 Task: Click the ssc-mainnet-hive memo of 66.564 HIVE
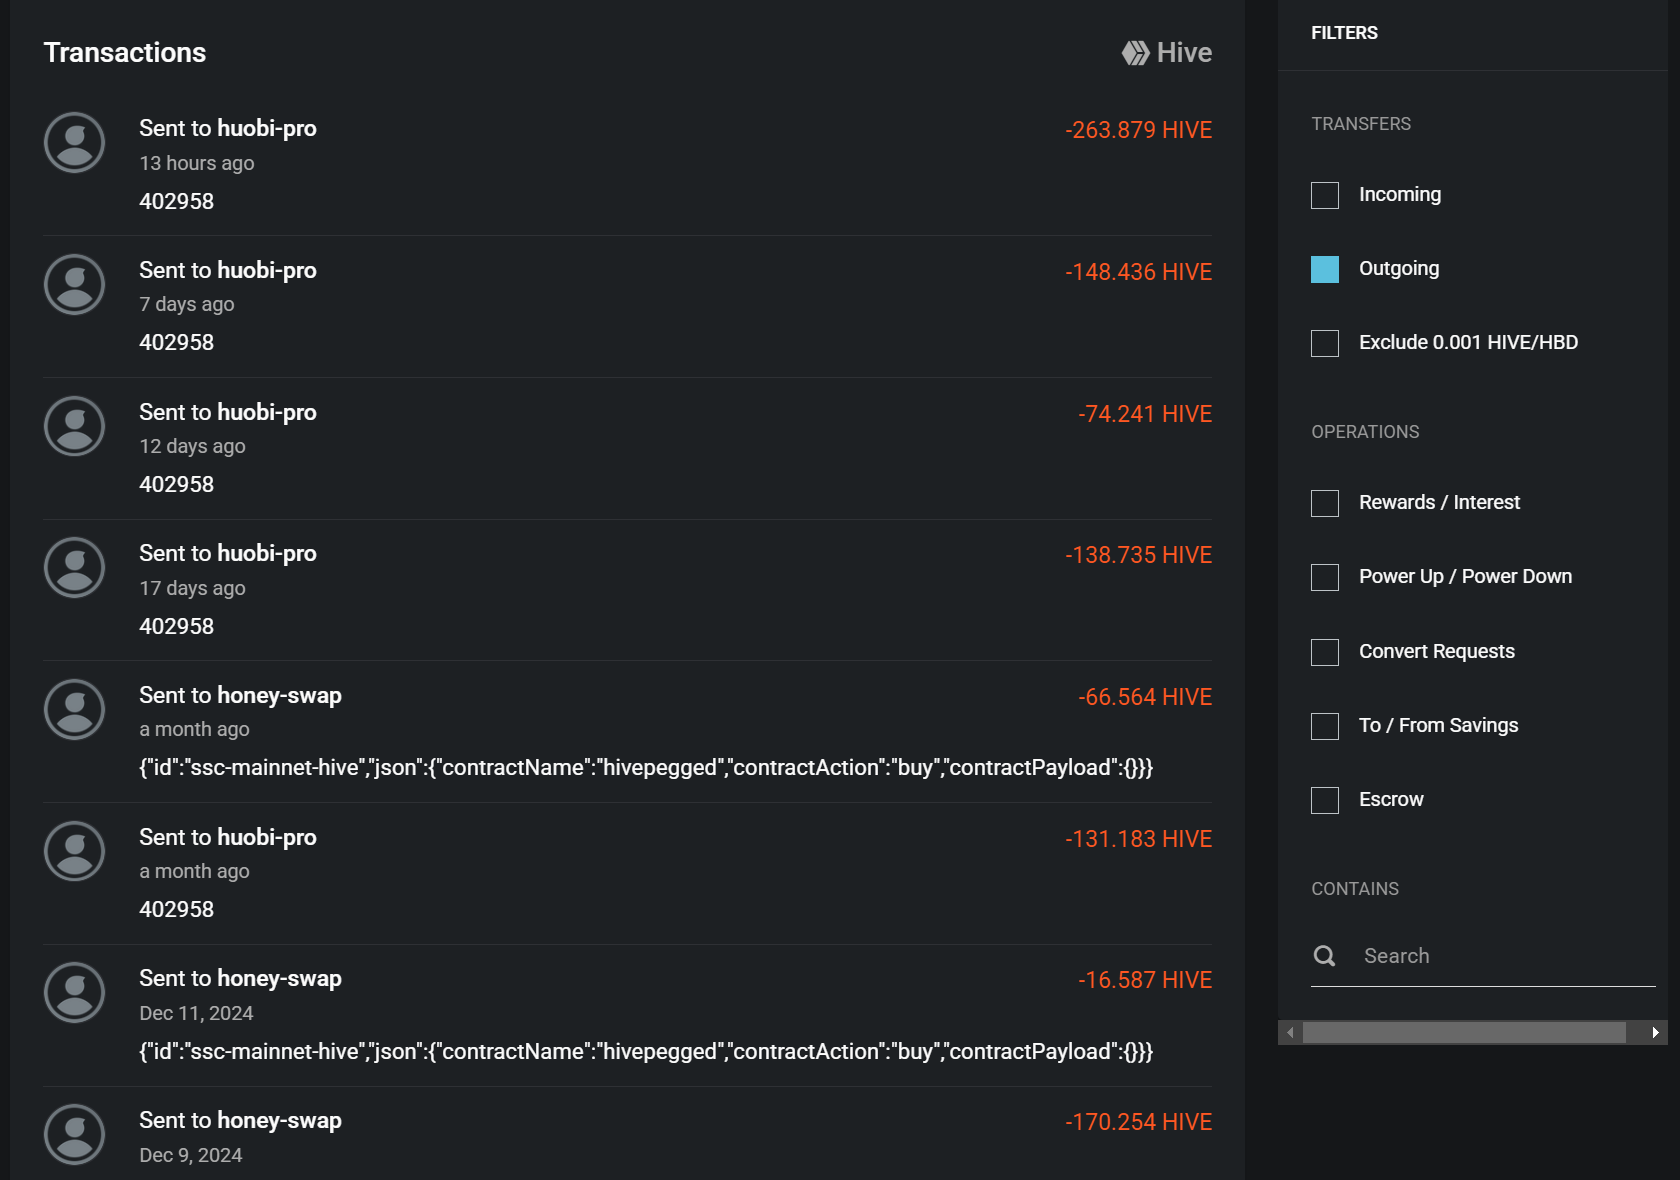tap(646, 768)
